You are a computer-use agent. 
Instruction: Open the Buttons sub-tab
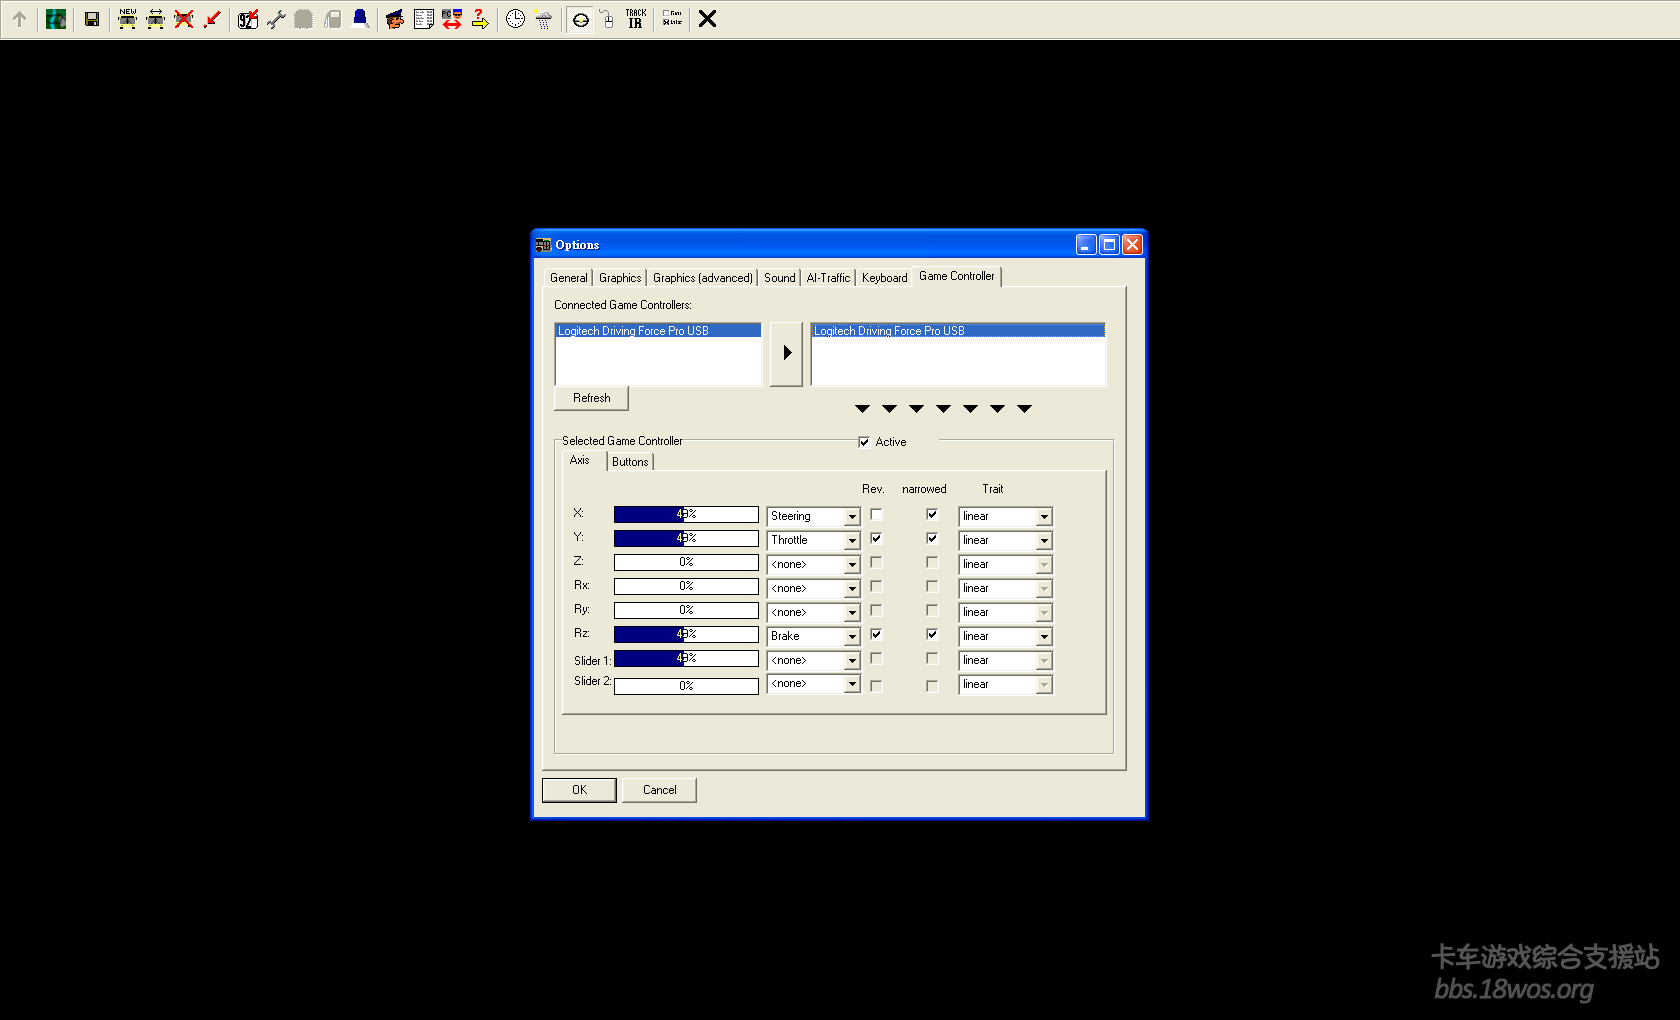[x=630, y=462]
